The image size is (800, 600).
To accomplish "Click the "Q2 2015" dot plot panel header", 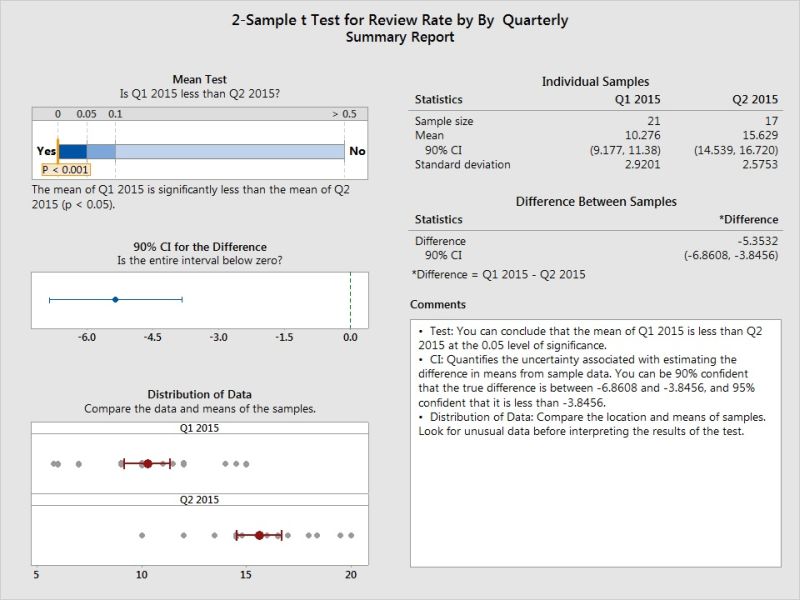I will click(x=199, y=500).
